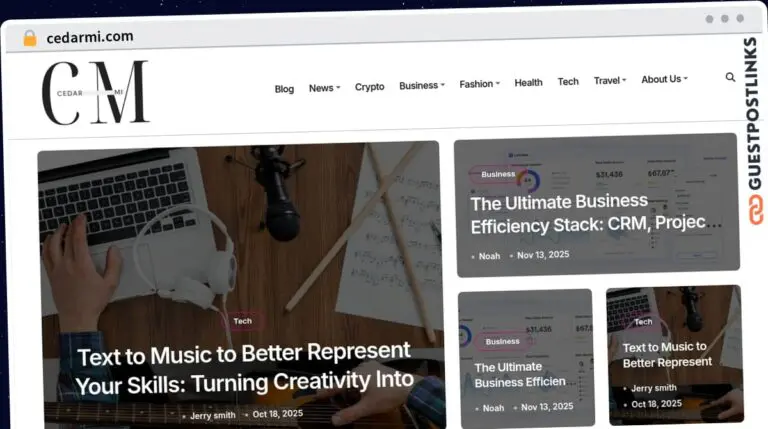Open the Tech menu item
This screenshot has width=768, height=429.
tap(568, 81)
